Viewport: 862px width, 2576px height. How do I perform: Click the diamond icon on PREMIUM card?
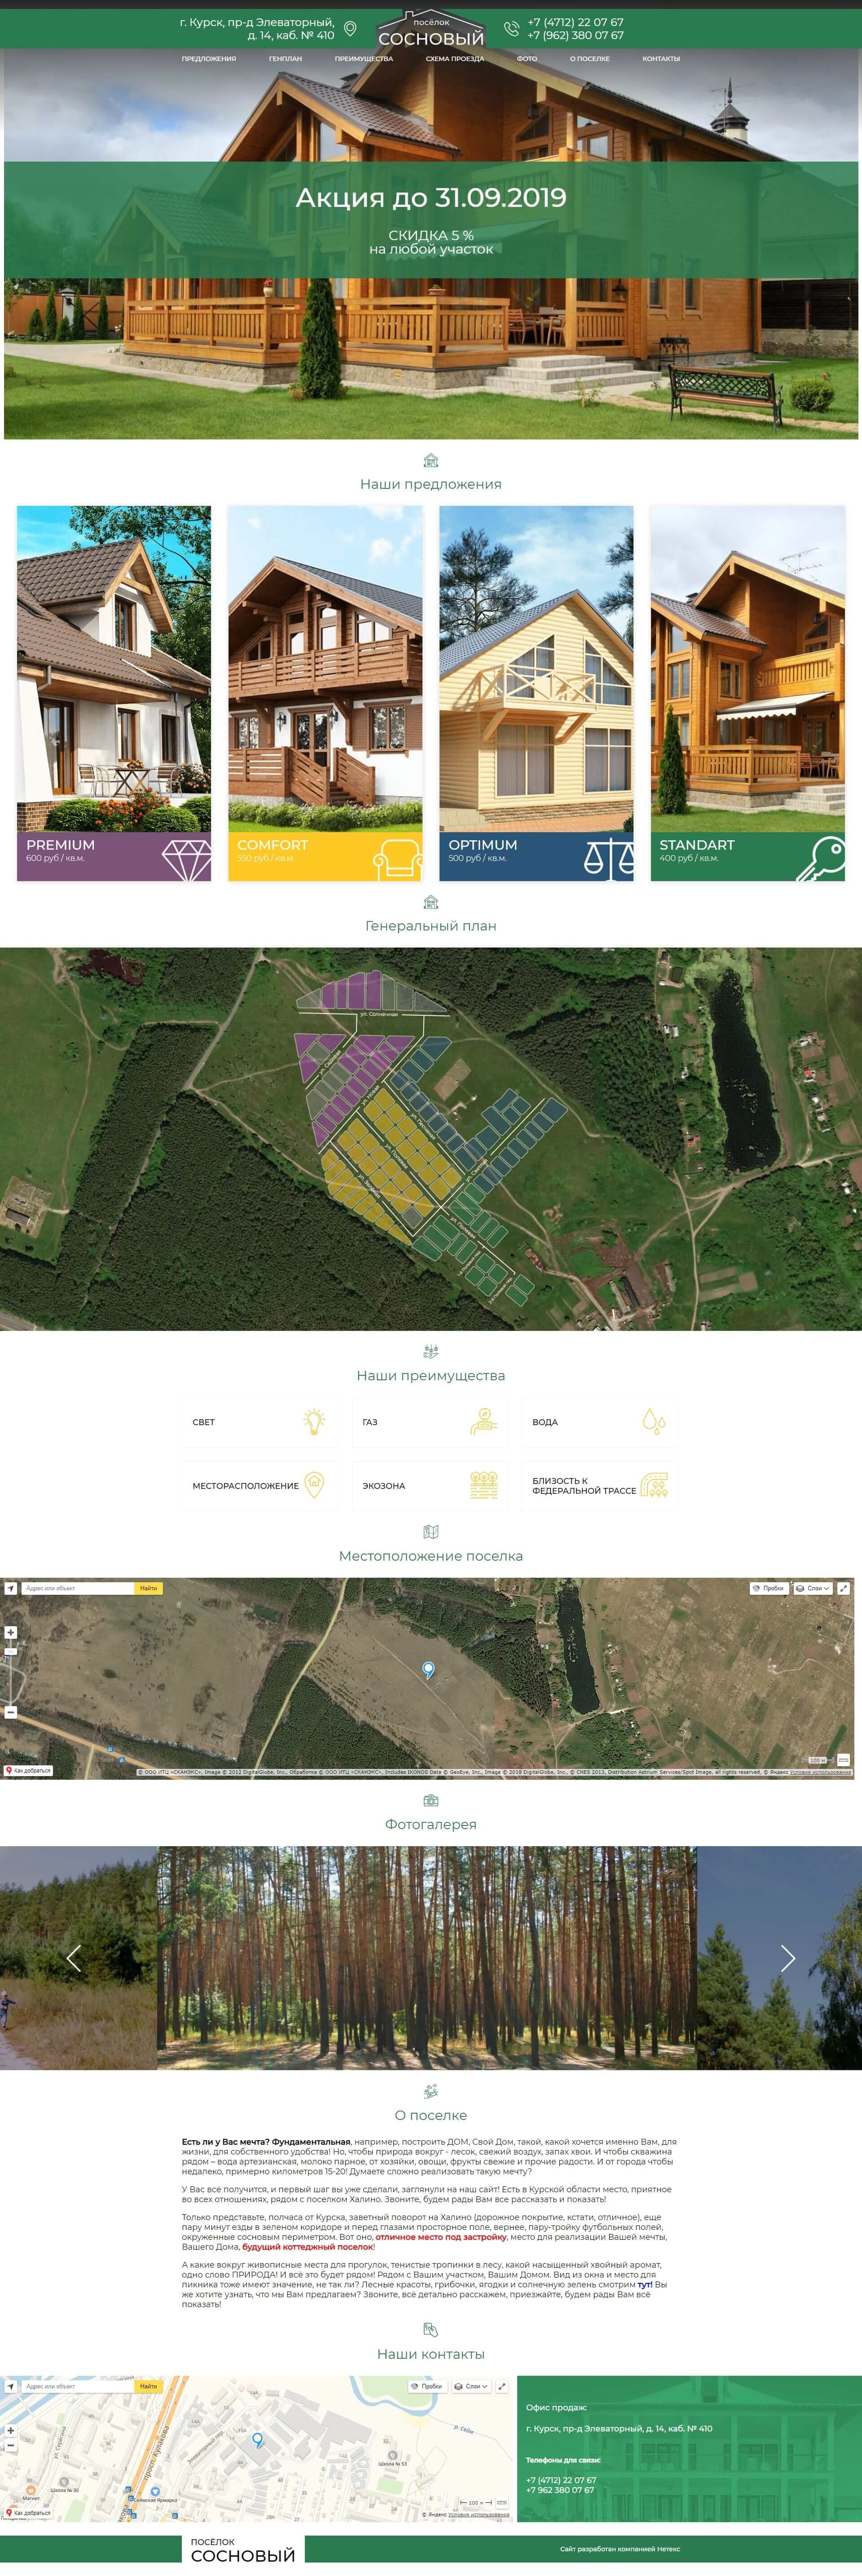pos(186,859)
